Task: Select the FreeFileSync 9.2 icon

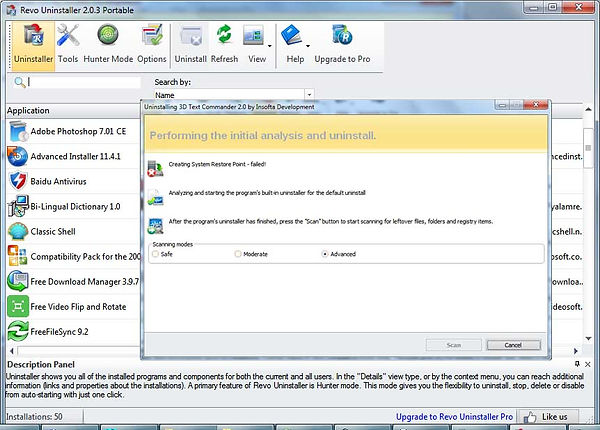Action: [18, 331]
